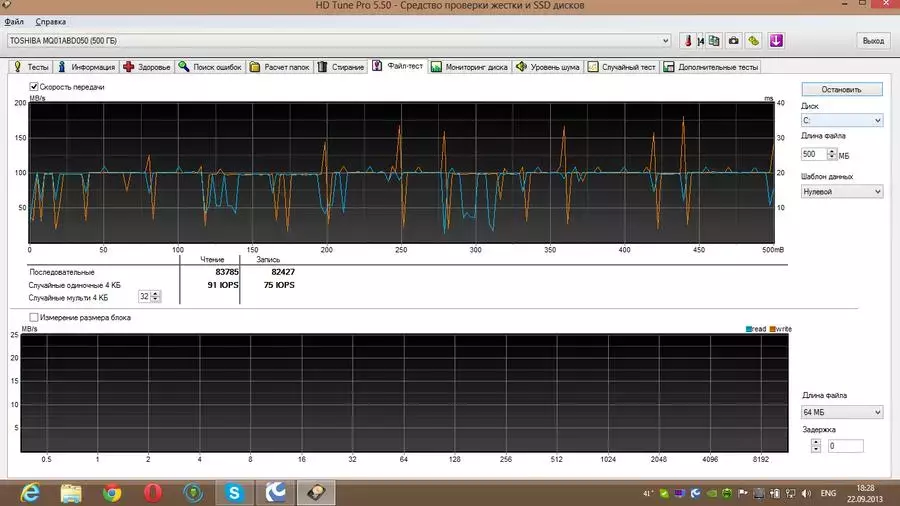Click the Последовательные row label
The image size is (900, 506).
(x=62, y=273)
